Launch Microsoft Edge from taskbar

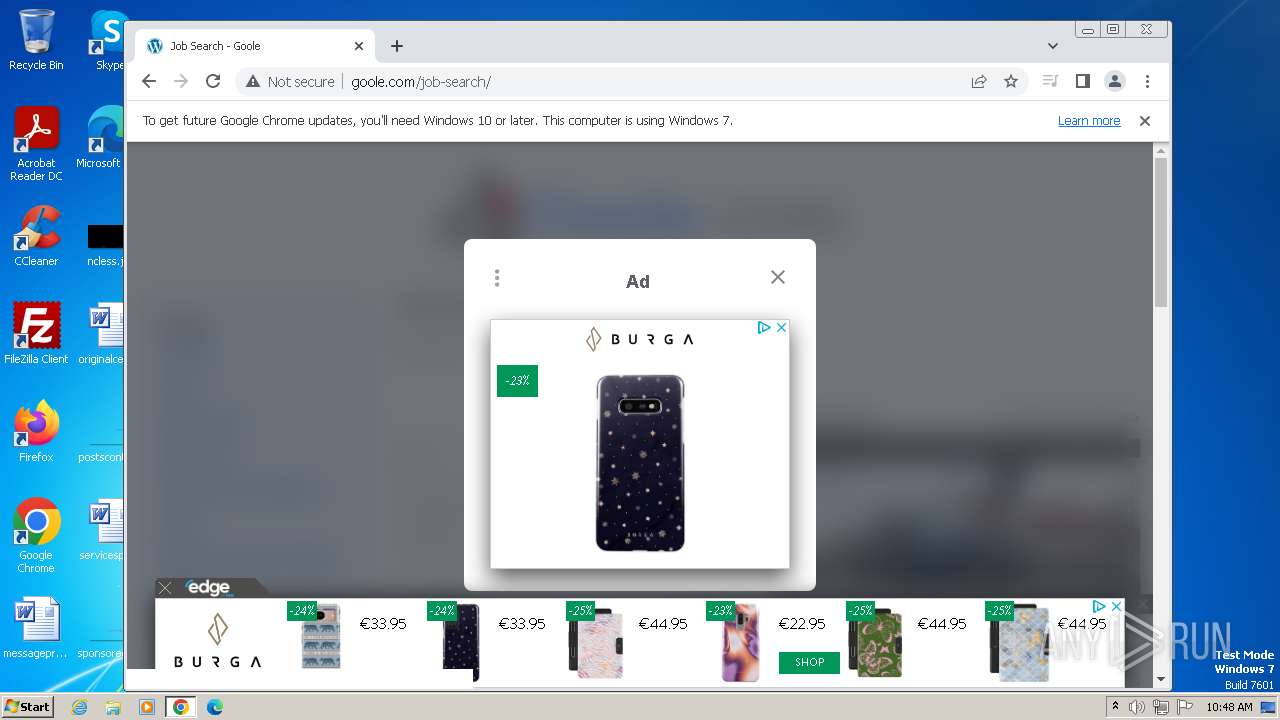[215, 707]
